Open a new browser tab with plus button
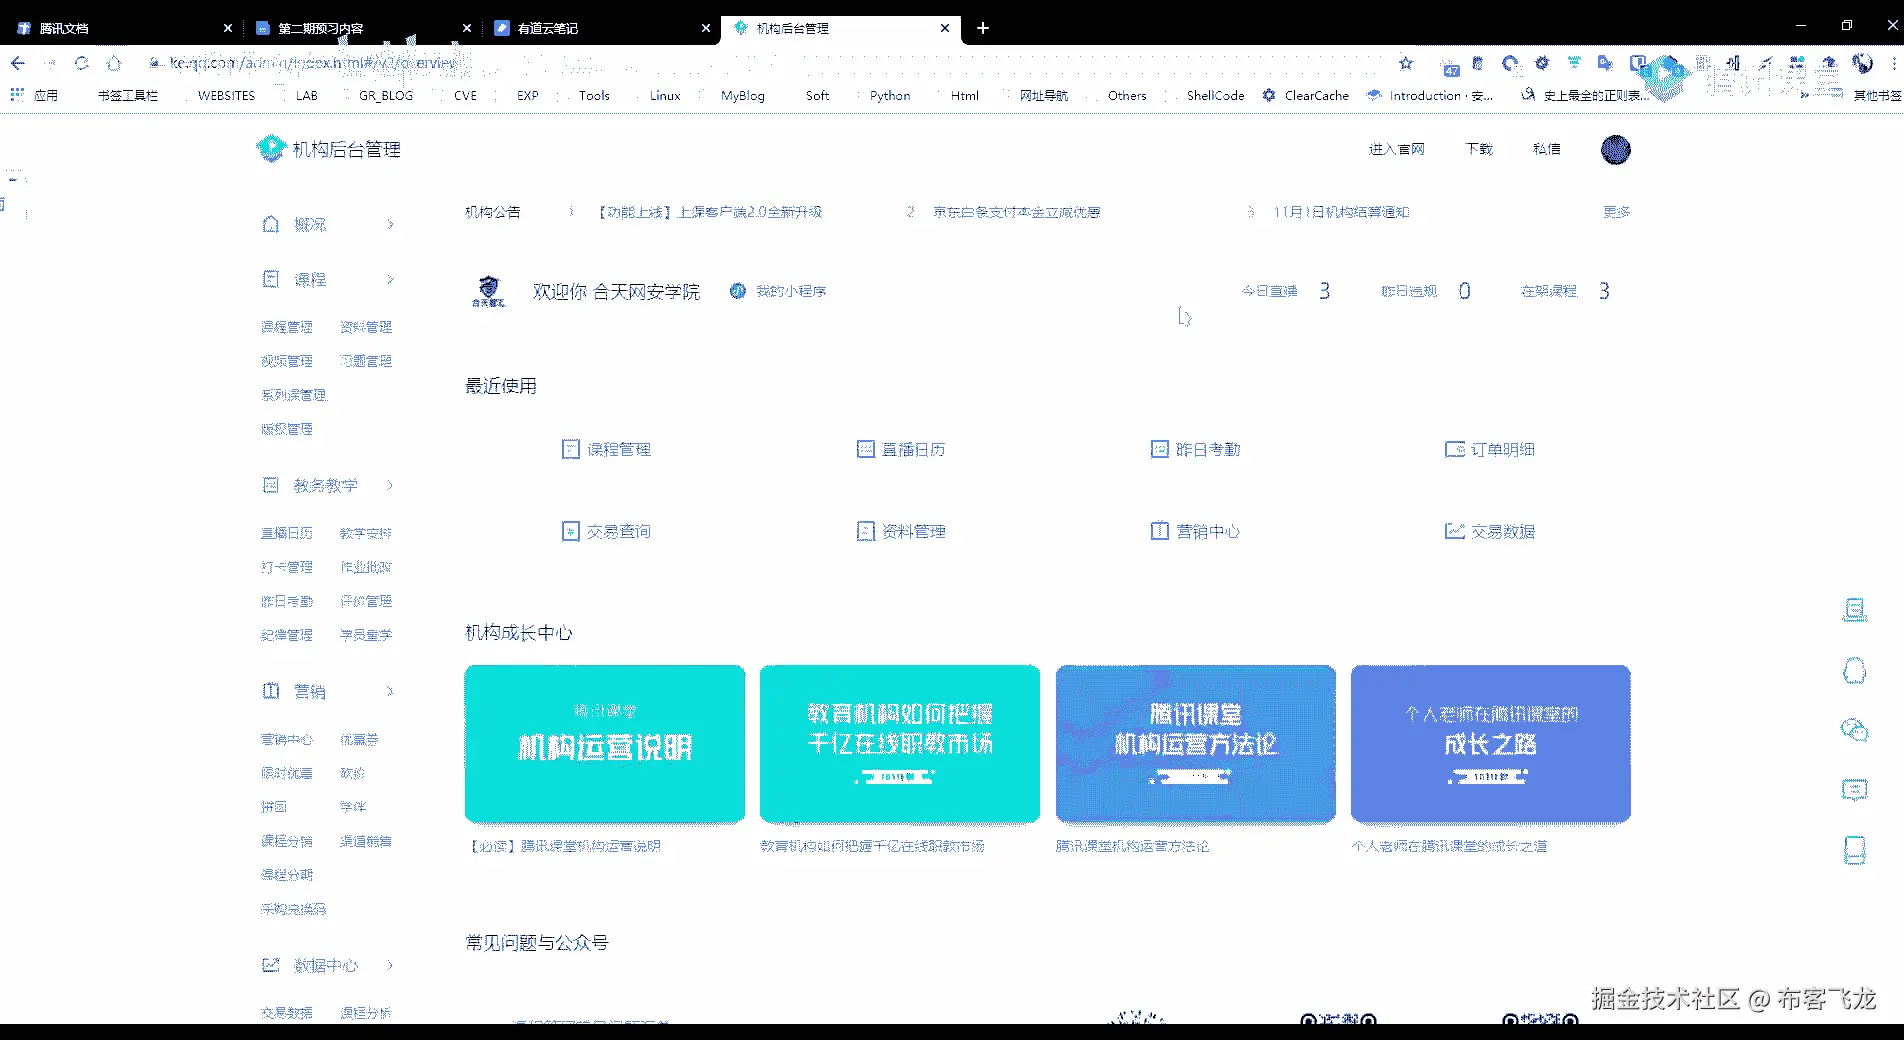The width and height of the screenshot is (1904, 1040). tap(983, 28)
